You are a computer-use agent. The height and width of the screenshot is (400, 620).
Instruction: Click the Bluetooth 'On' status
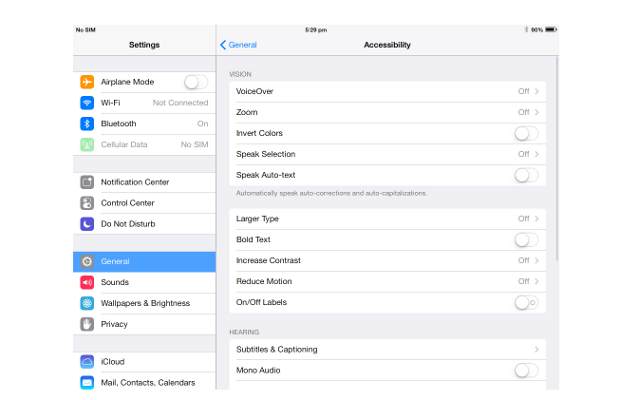203,124
